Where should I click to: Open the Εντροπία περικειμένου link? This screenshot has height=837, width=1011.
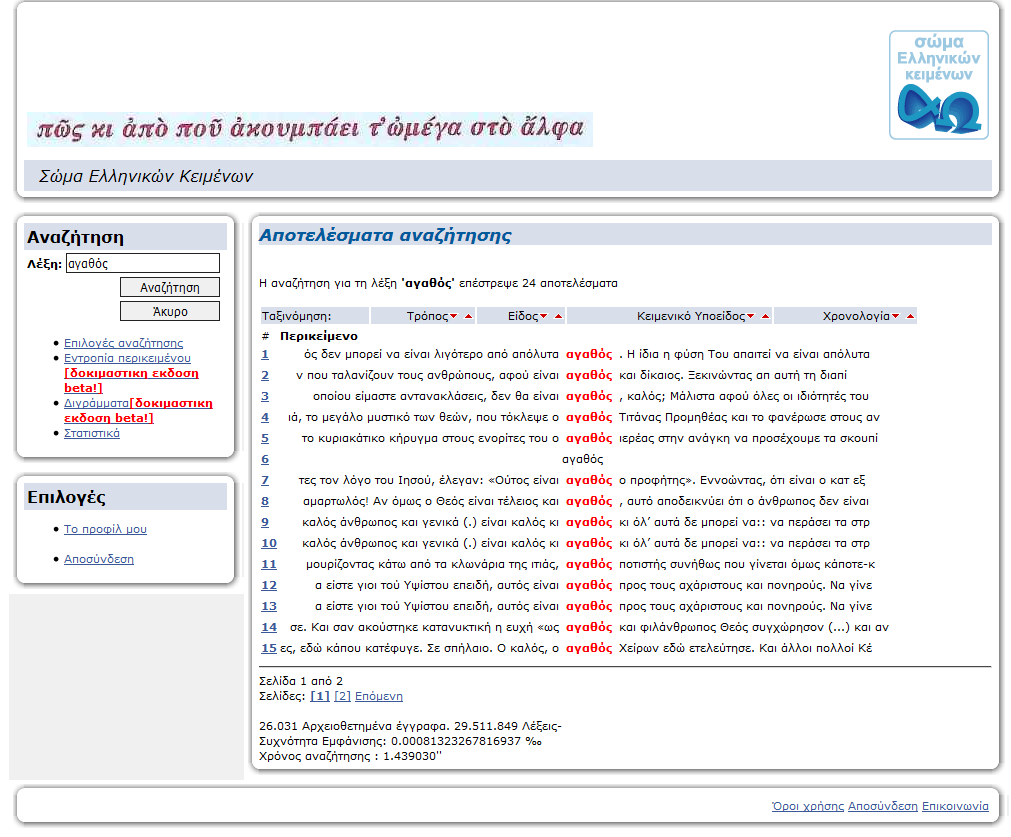tap(127, 358)
